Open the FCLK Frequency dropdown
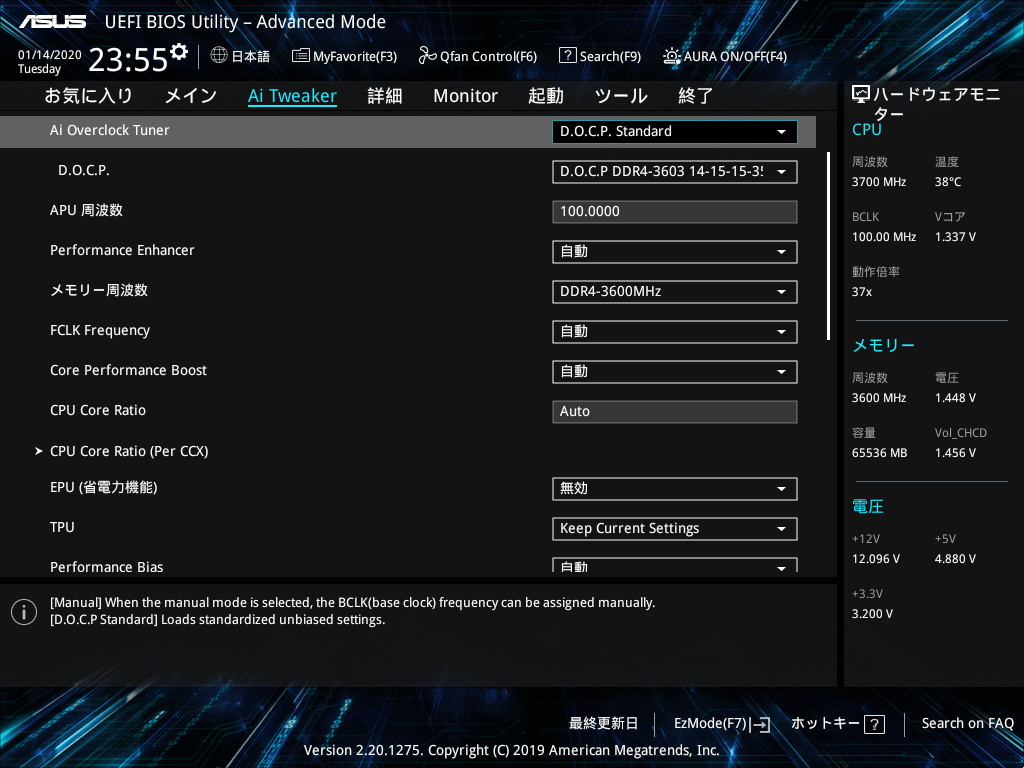This screenshot has width=1024, height=768. click(x=675, y=332)
